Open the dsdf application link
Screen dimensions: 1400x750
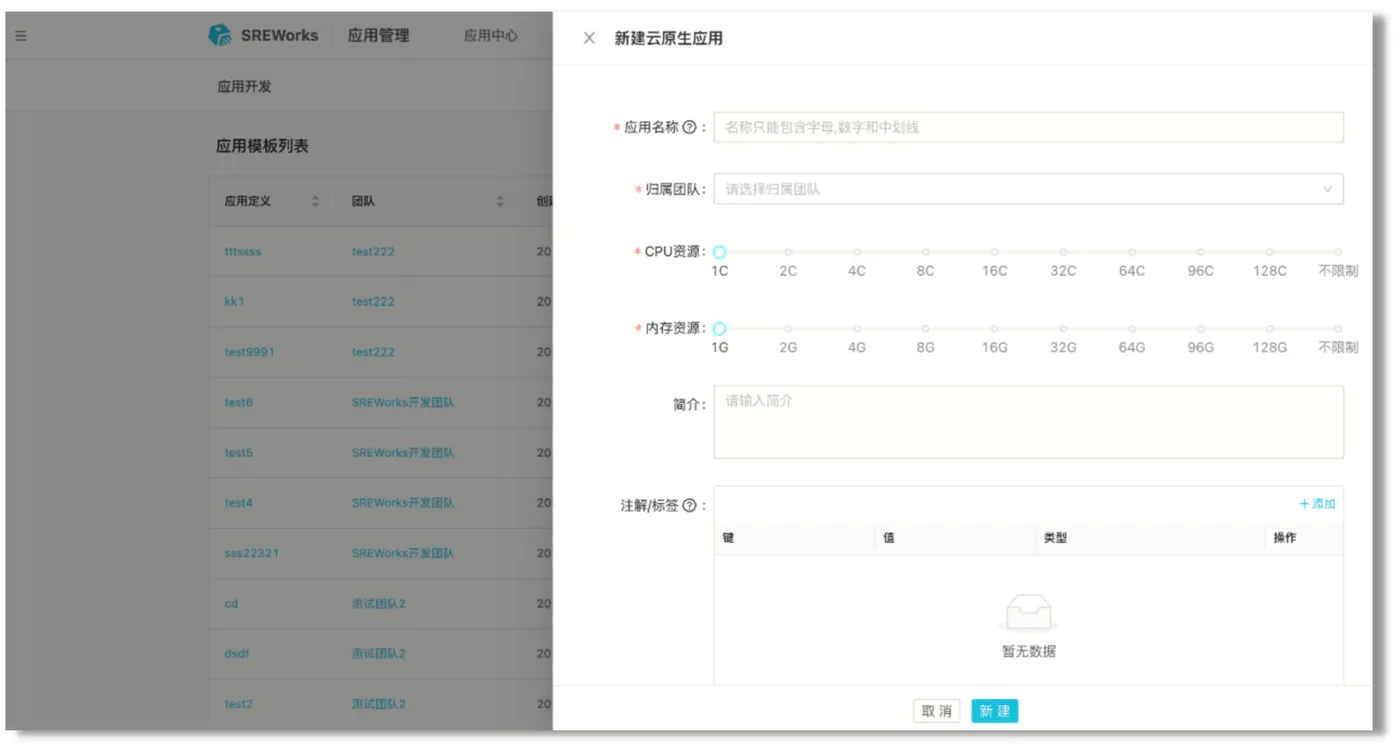click(x=236, y=654)
